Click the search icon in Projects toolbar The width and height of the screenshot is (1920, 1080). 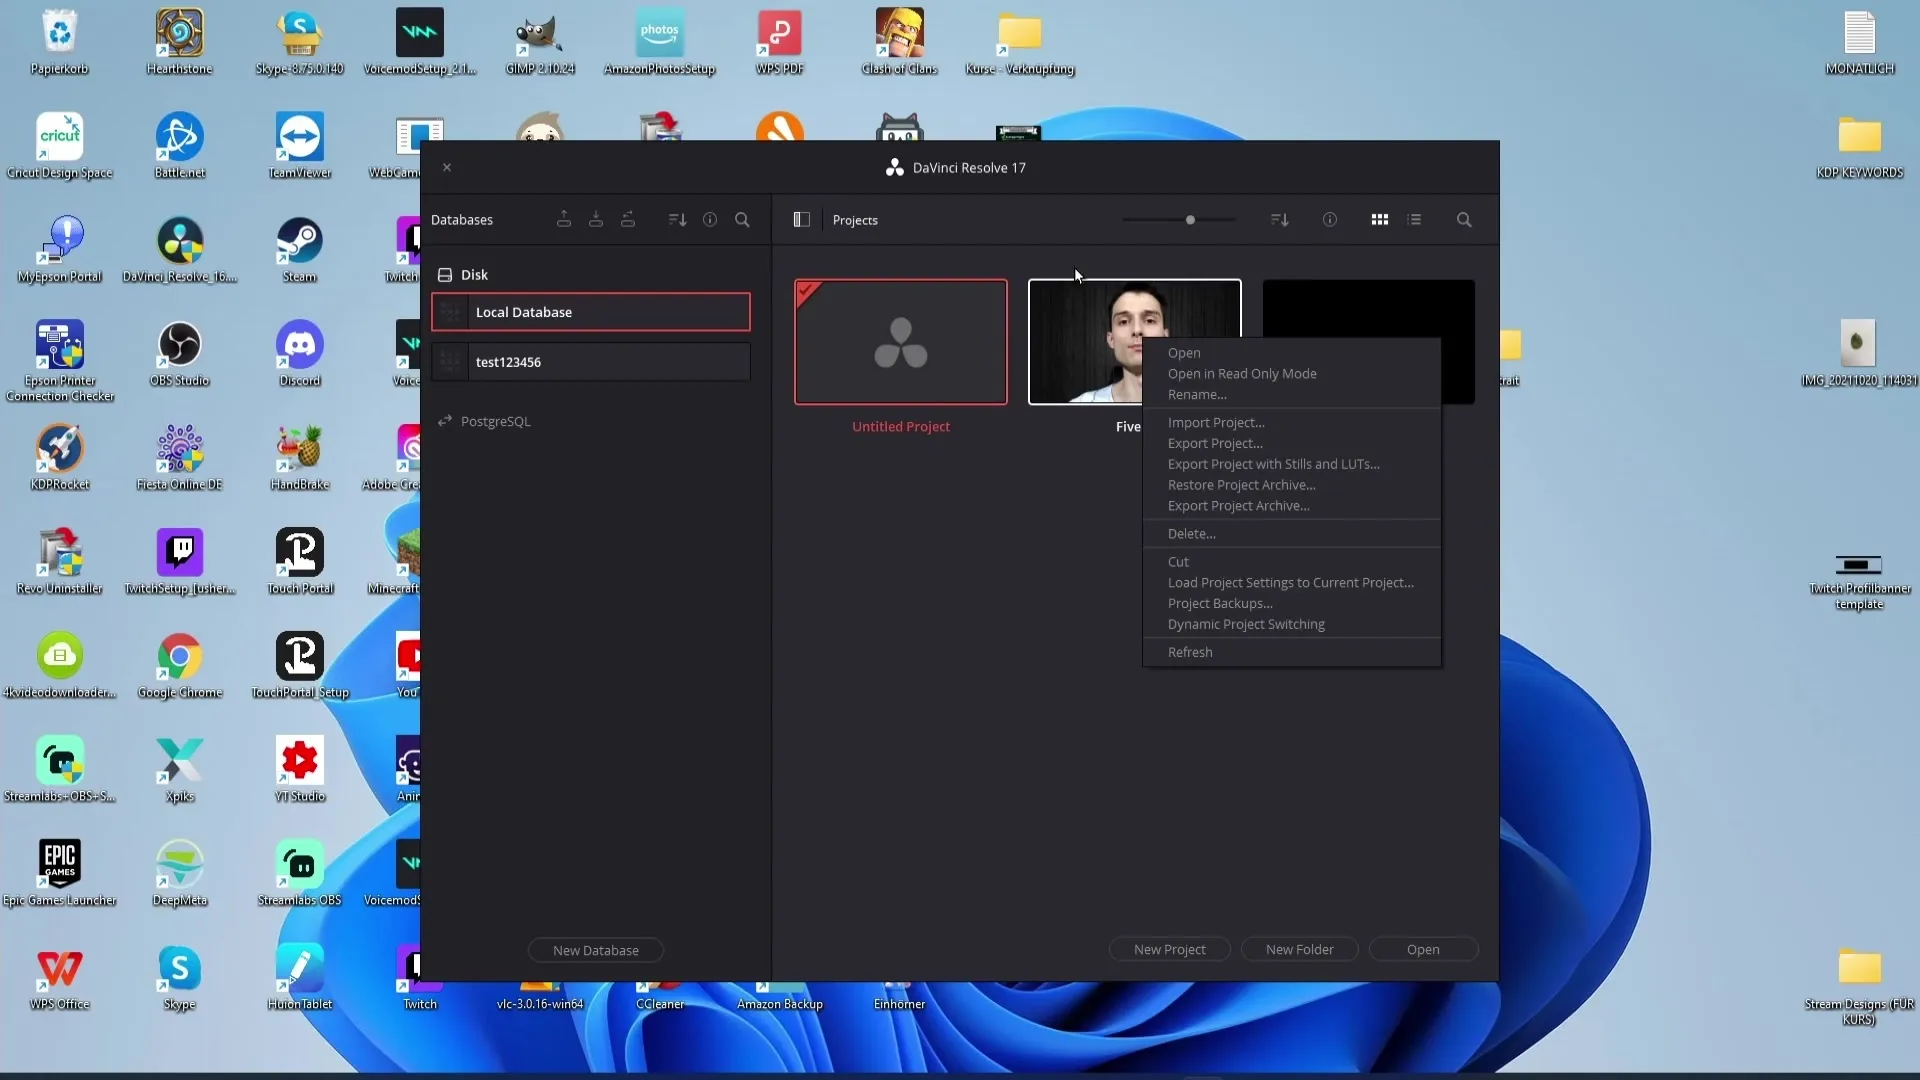1465,219
